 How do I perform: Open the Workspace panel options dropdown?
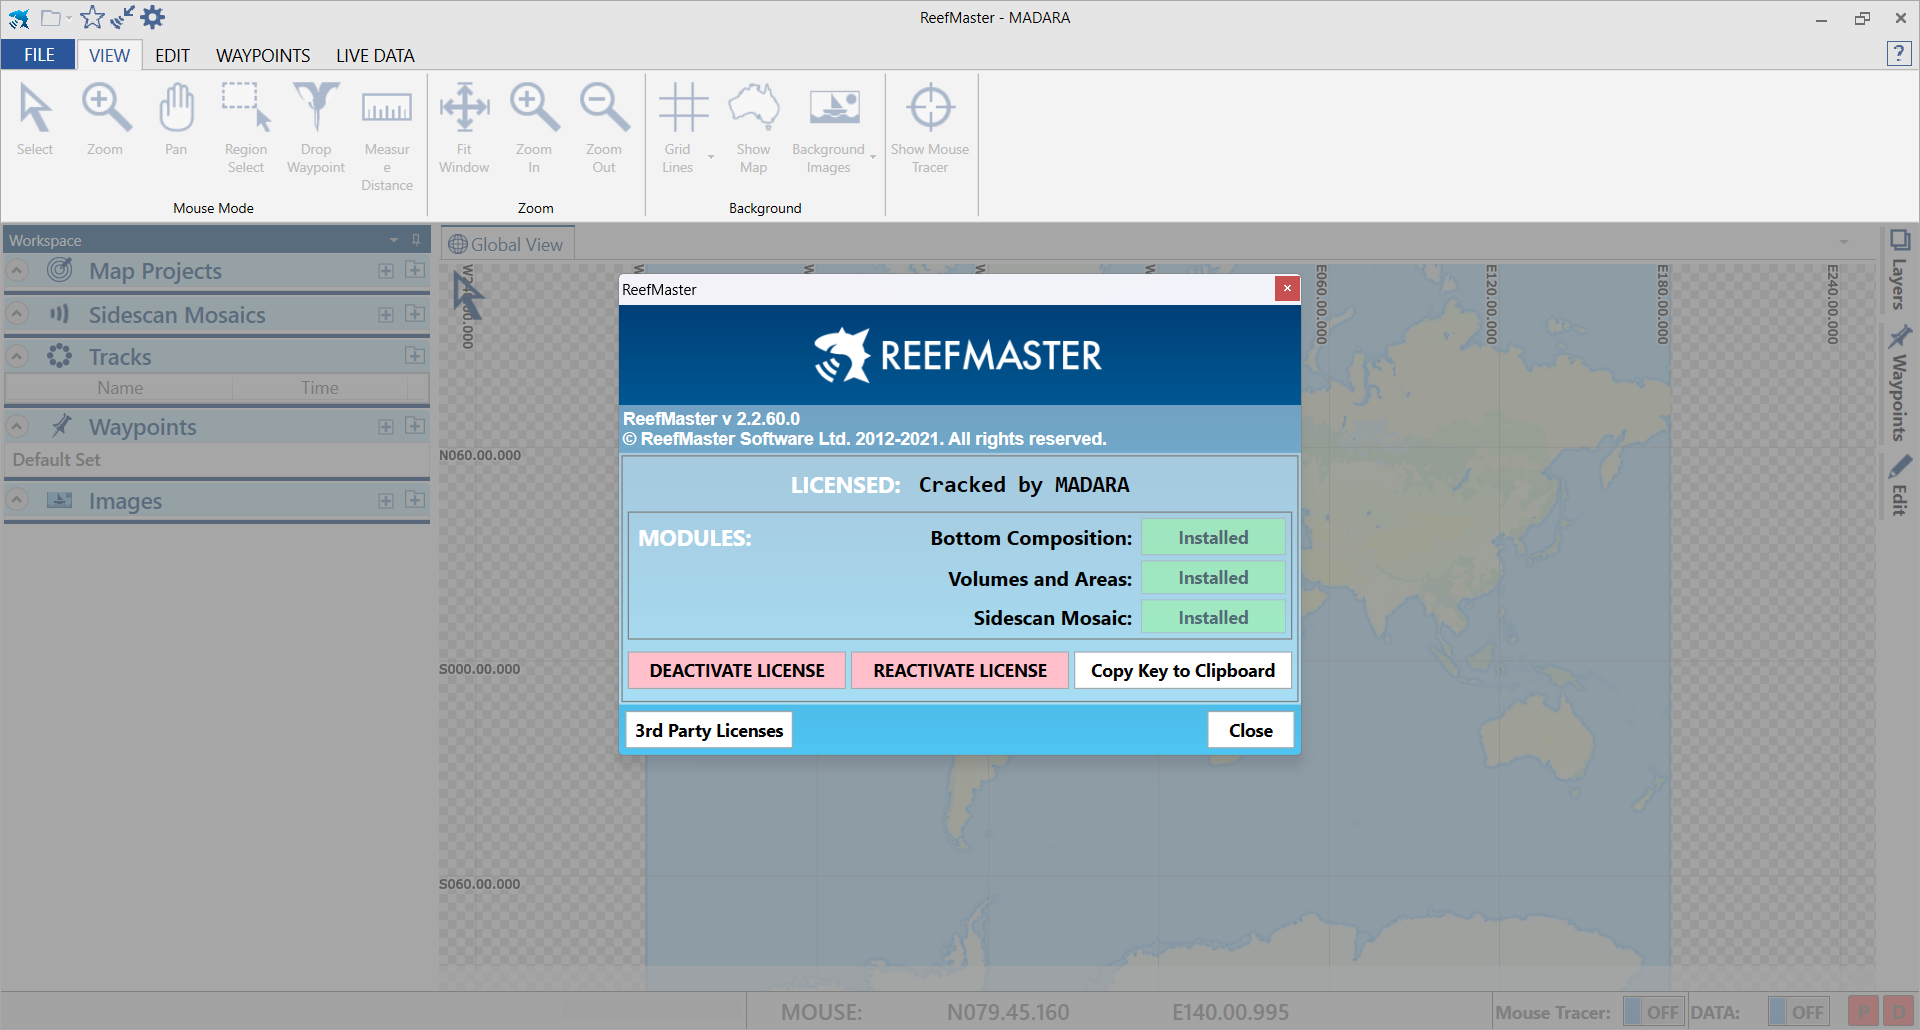(394, 240)
